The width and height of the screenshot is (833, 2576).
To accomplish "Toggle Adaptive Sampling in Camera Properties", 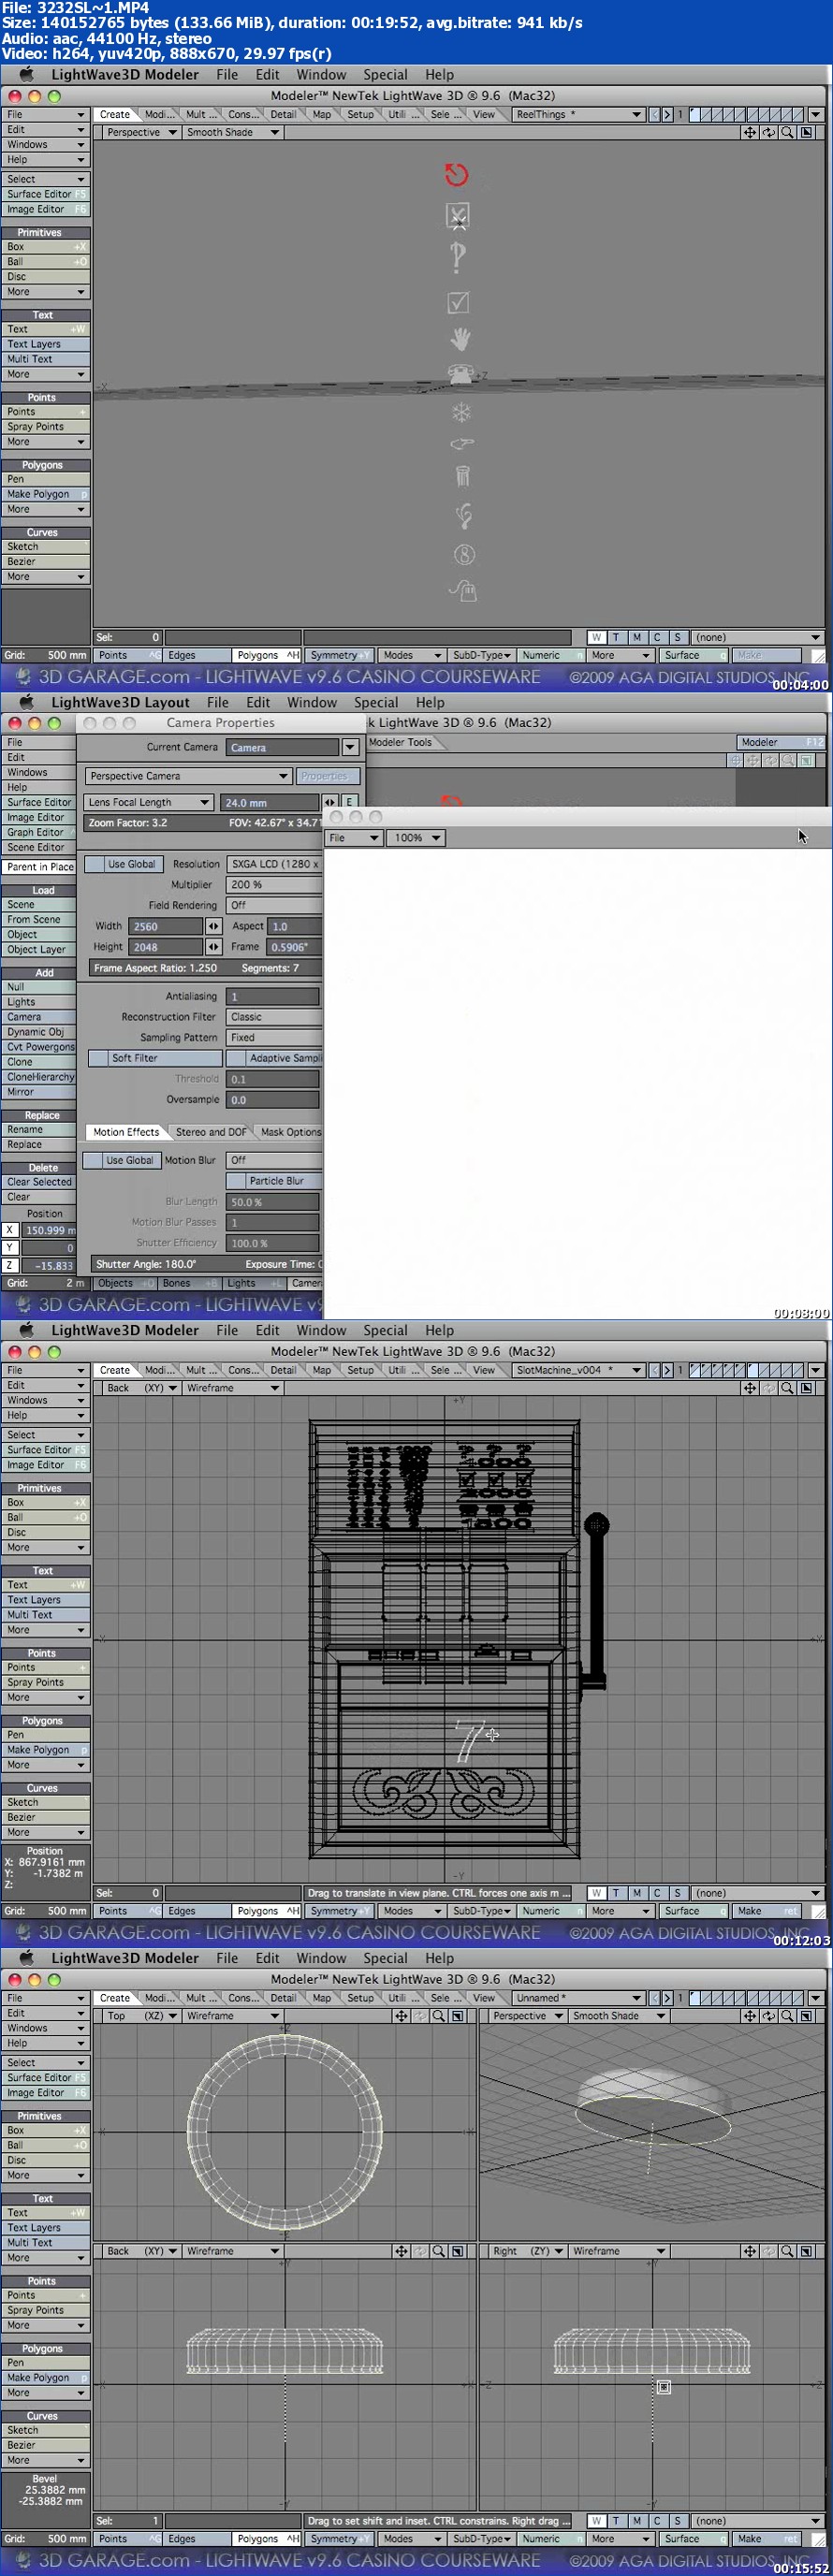I will tap(275, 1058).
